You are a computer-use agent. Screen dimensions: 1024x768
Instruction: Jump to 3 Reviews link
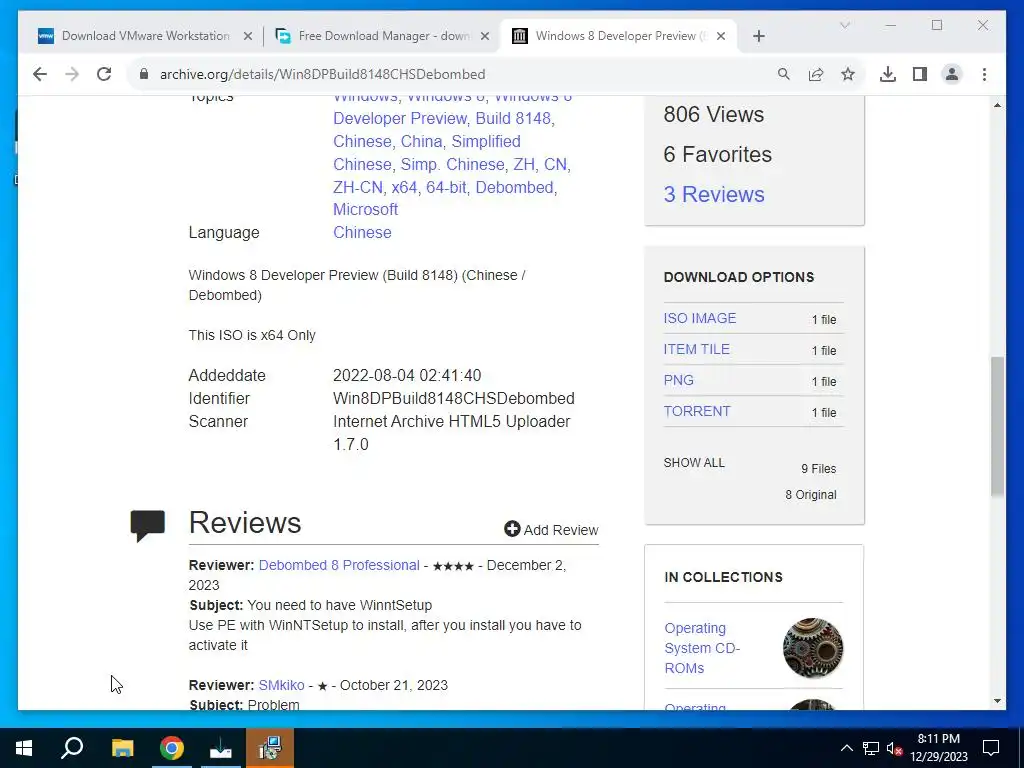714,194
